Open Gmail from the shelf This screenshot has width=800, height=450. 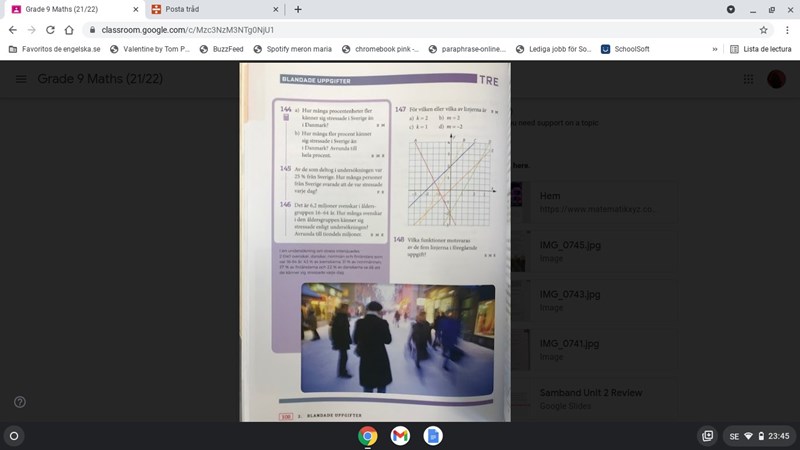[400, 436]
